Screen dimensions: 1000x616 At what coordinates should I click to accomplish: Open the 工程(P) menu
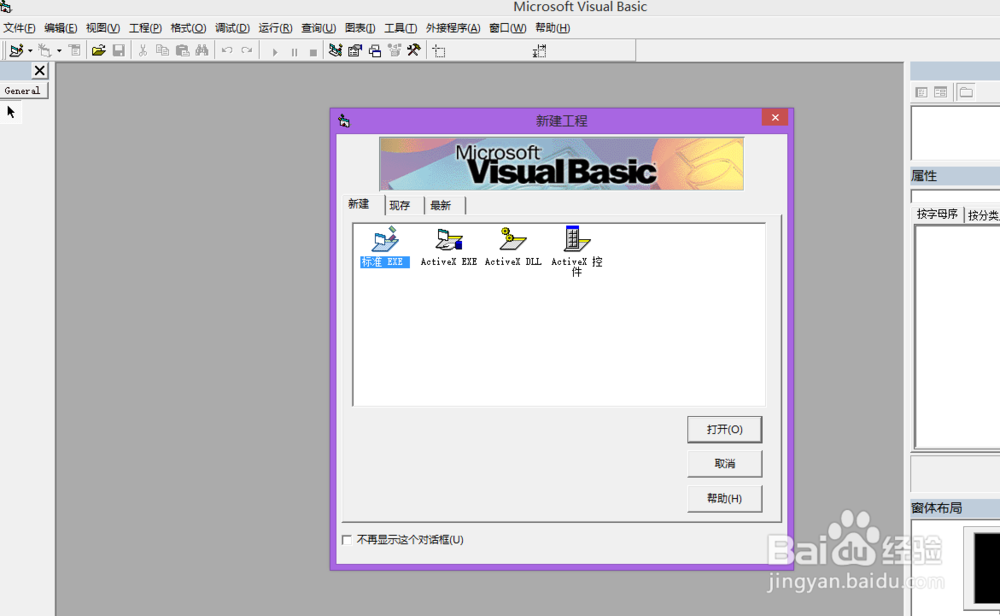[145, 28]
